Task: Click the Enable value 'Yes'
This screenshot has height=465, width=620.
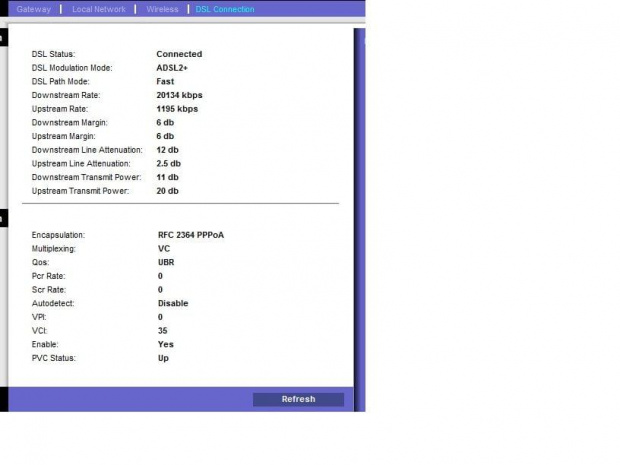Action: tap(166, 344)
